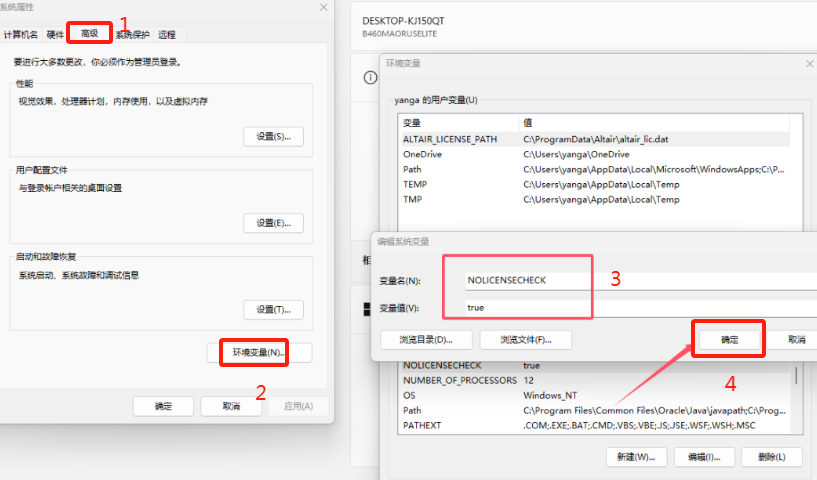Viewport: 817px width, 480px height.
Task: Select system Path row with Oracle Java path
Action: point(595,411)
